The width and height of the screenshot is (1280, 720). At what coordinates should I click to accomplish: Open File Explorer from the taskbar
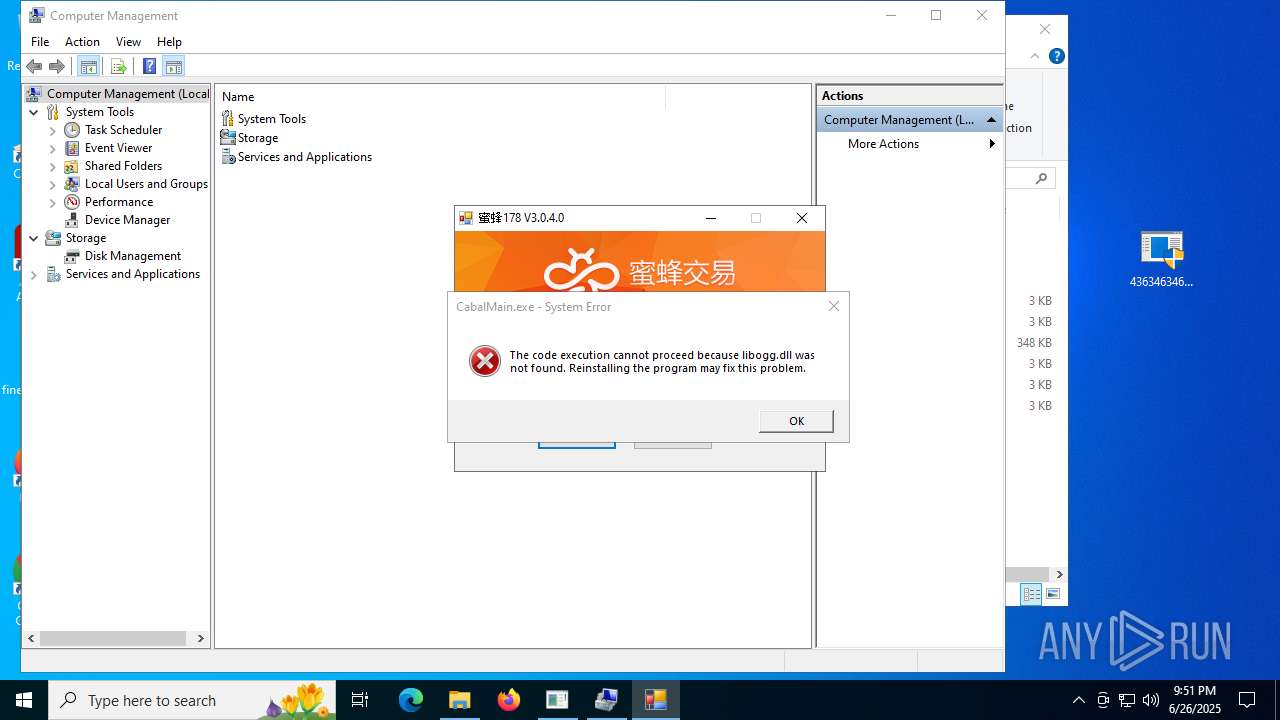coord(460,700)
